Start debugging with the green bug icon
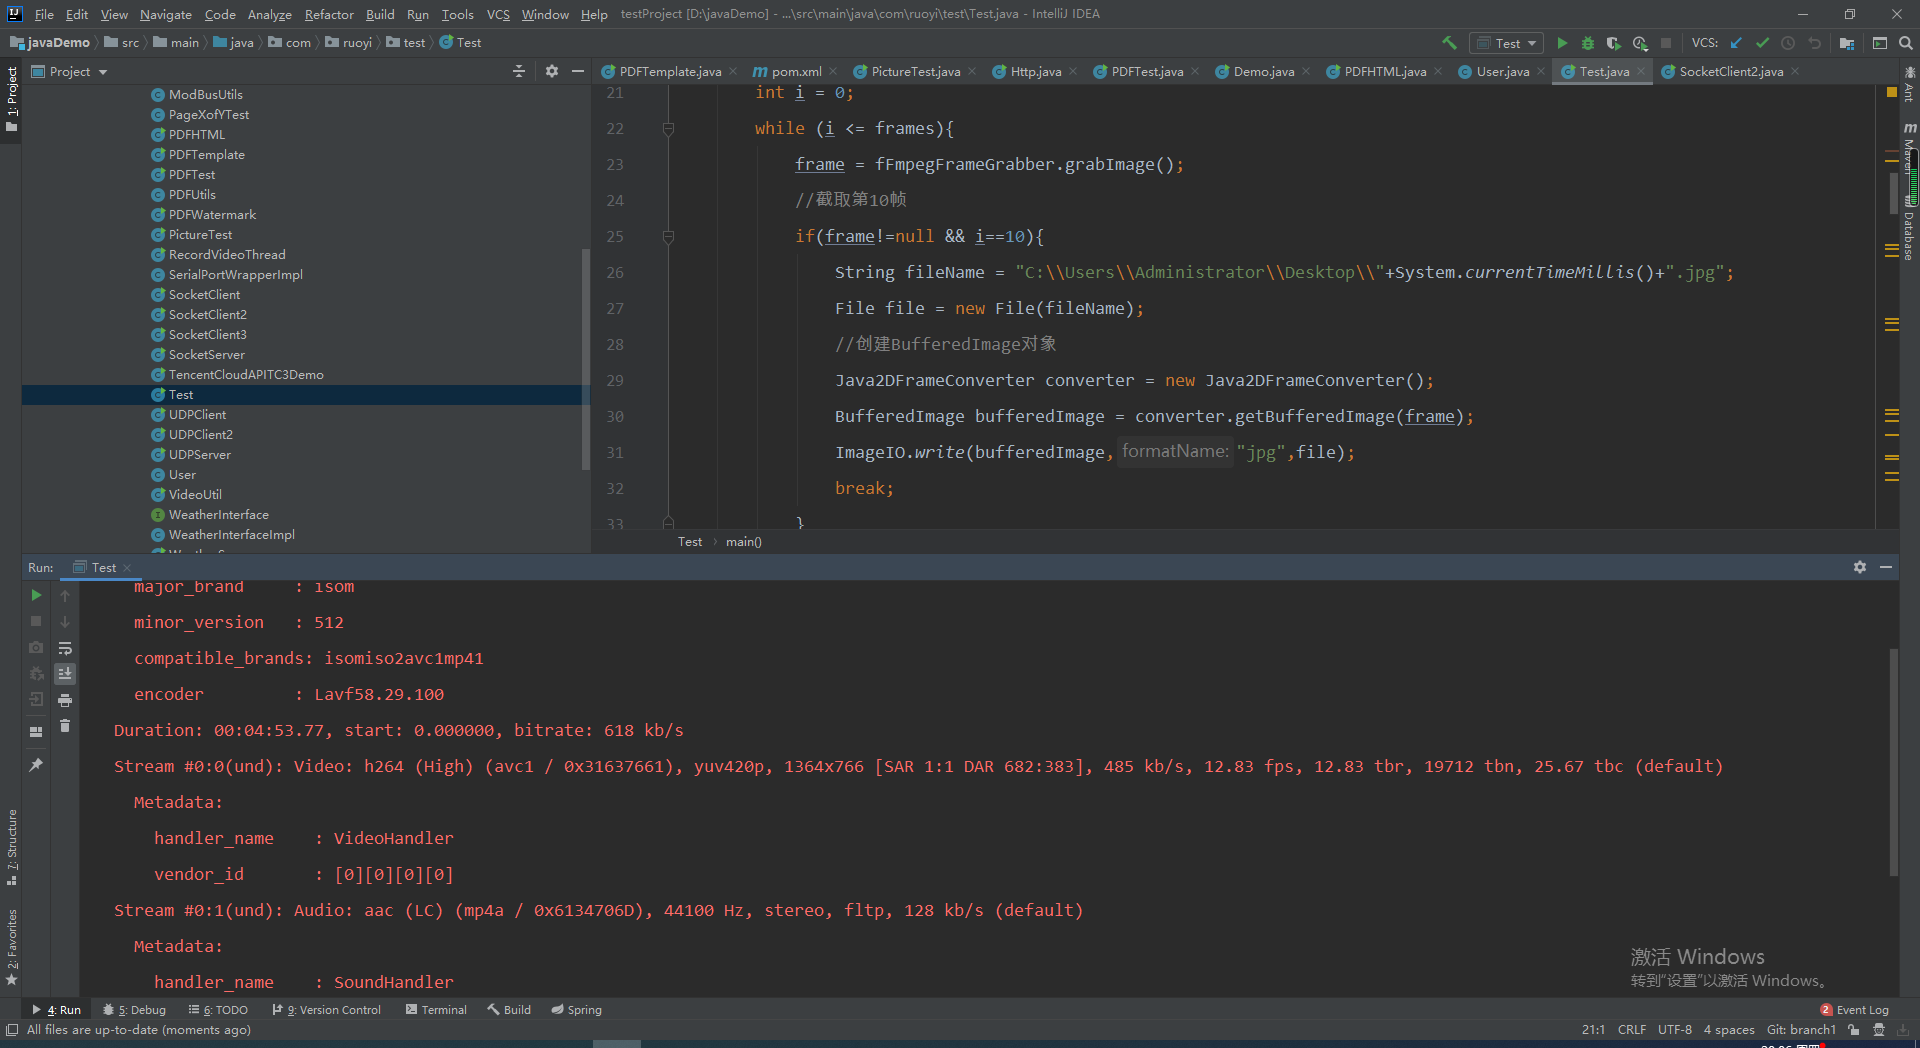 coord(1588,43)
